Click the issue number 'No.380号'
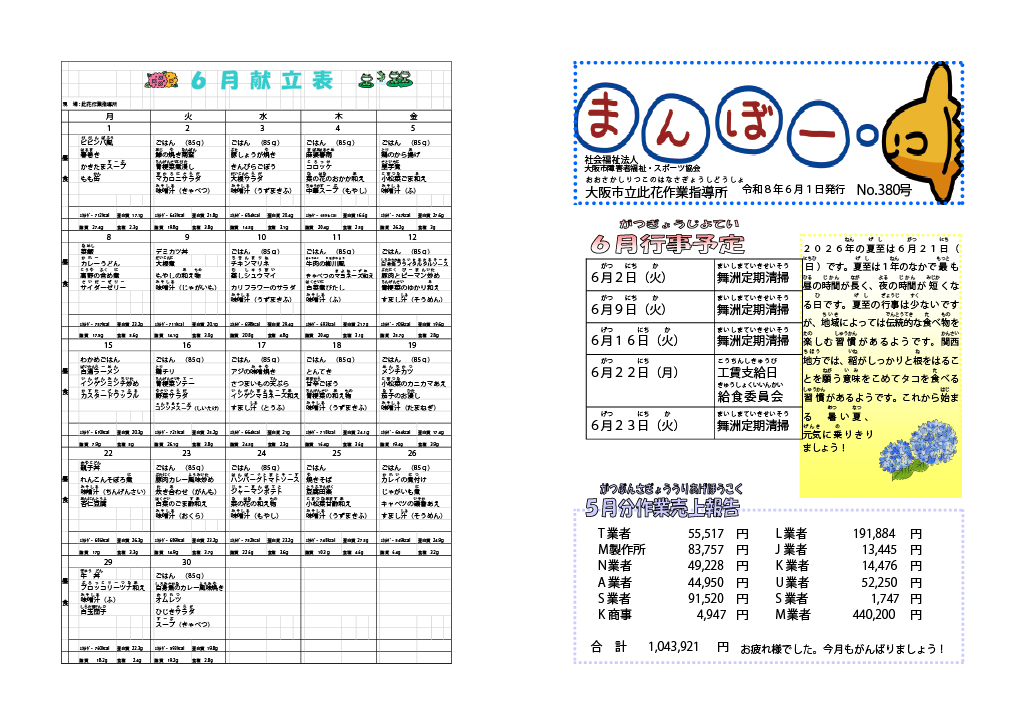This screenshot has width=1025, height=725. pyautogui.click(x=884, y=190)
